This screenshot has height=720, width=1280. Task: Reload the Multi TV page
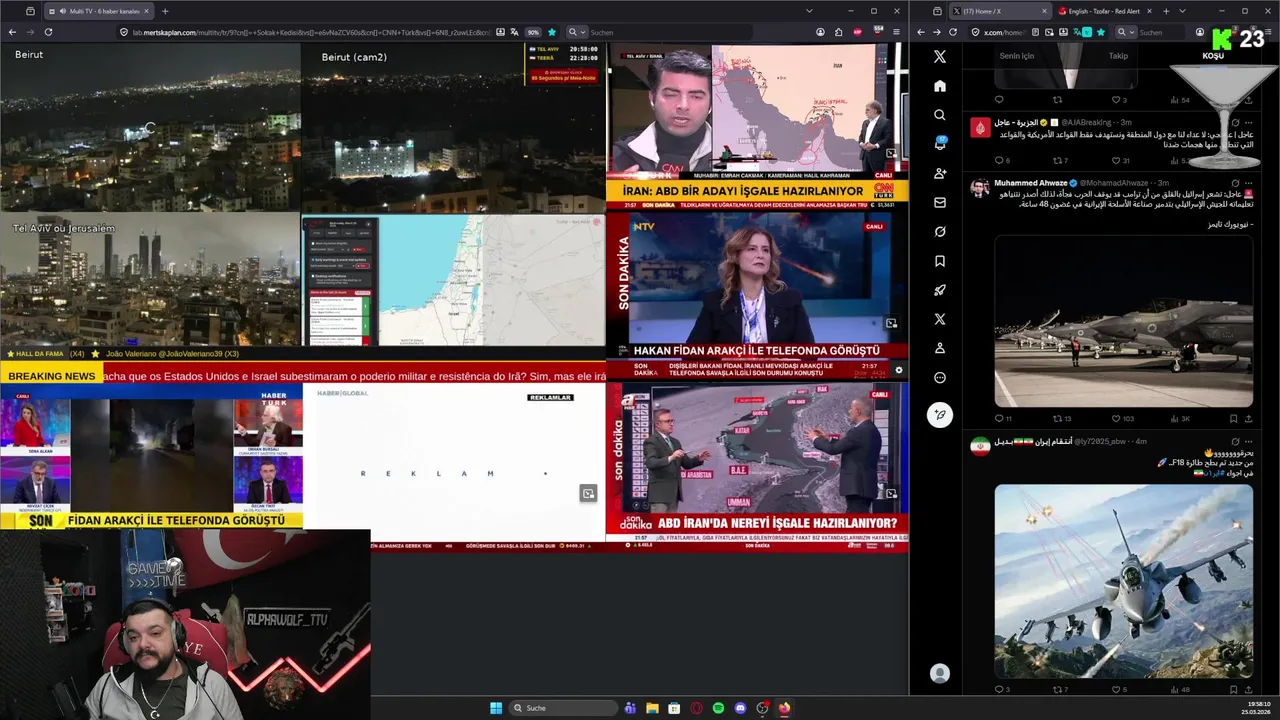point(48,32)
